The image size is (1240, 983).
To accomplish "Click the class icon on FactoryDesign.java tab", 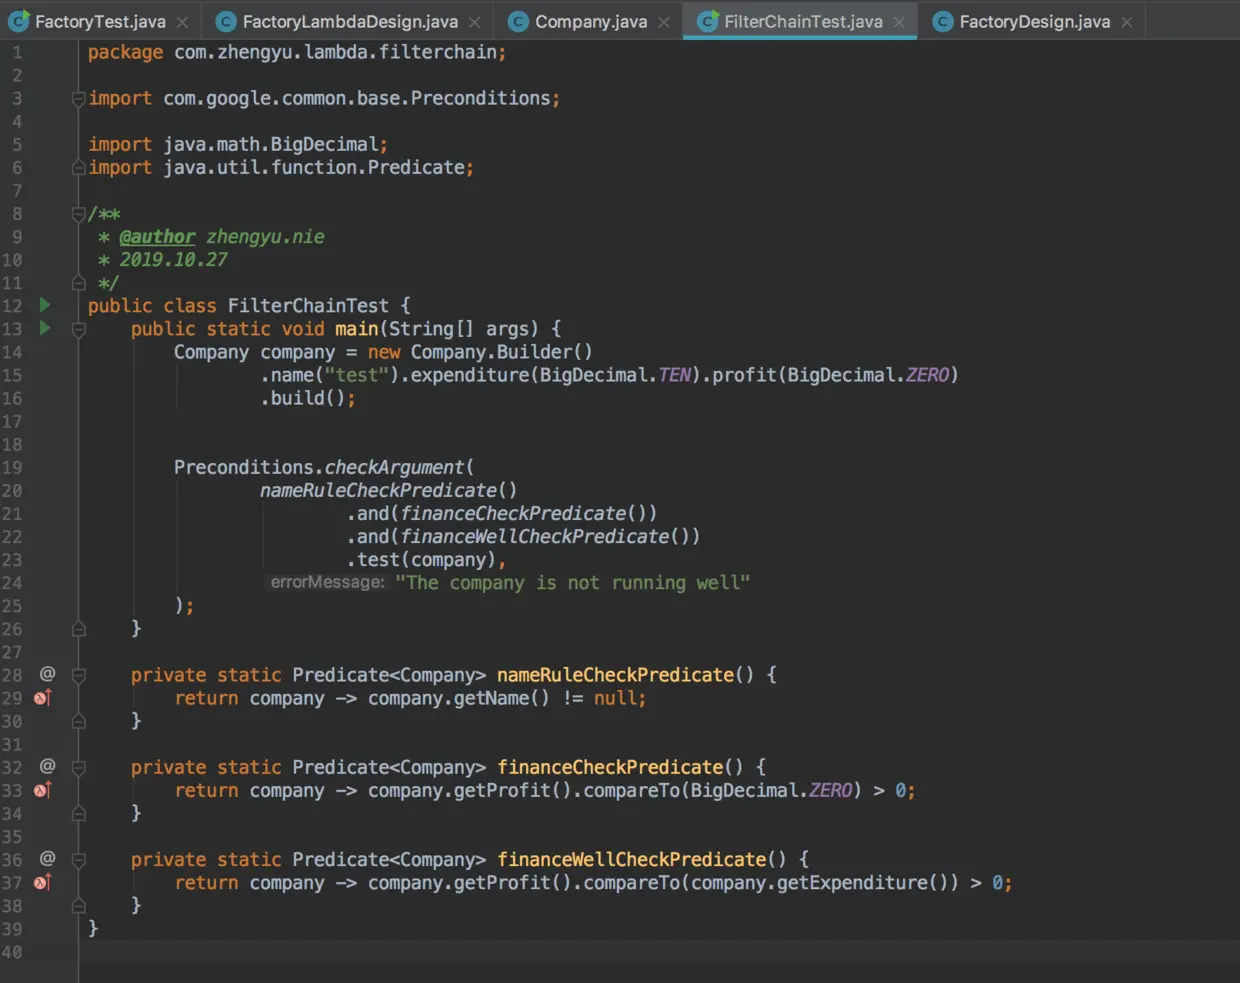I will [x=943, y=21].
